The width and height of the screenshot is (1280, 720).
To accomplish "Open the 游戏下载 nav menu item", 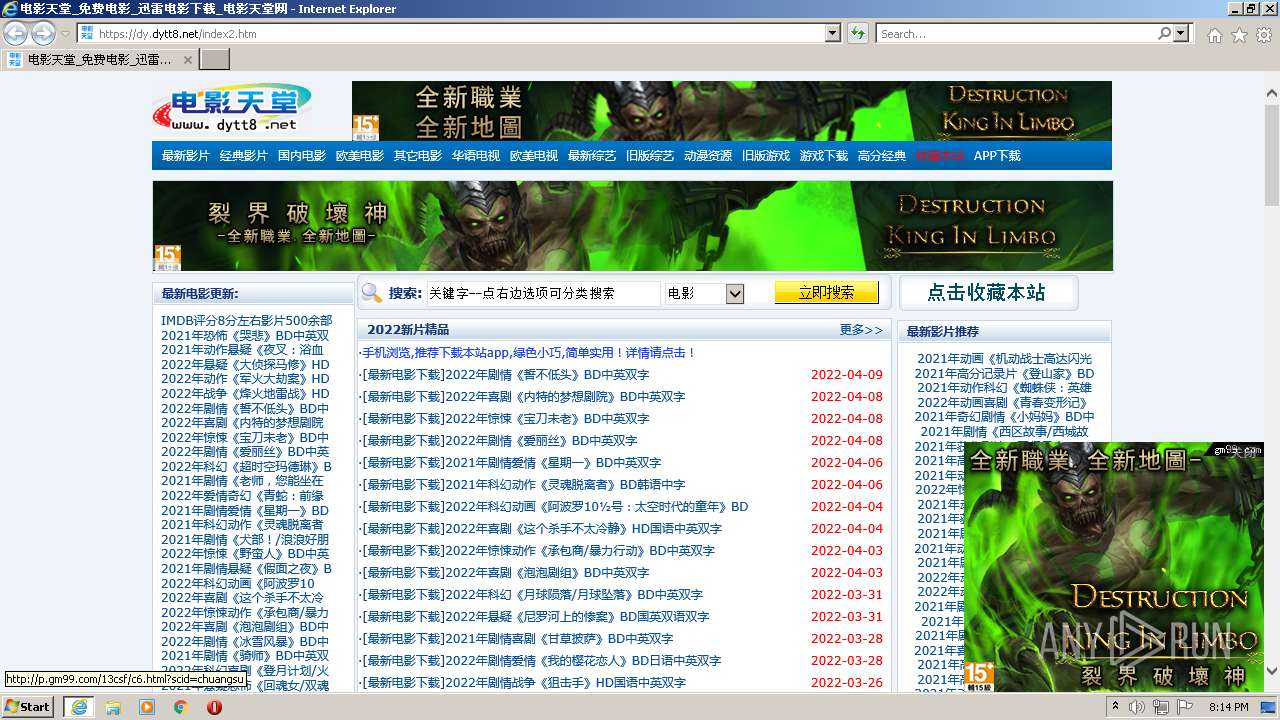I will 824,156.
